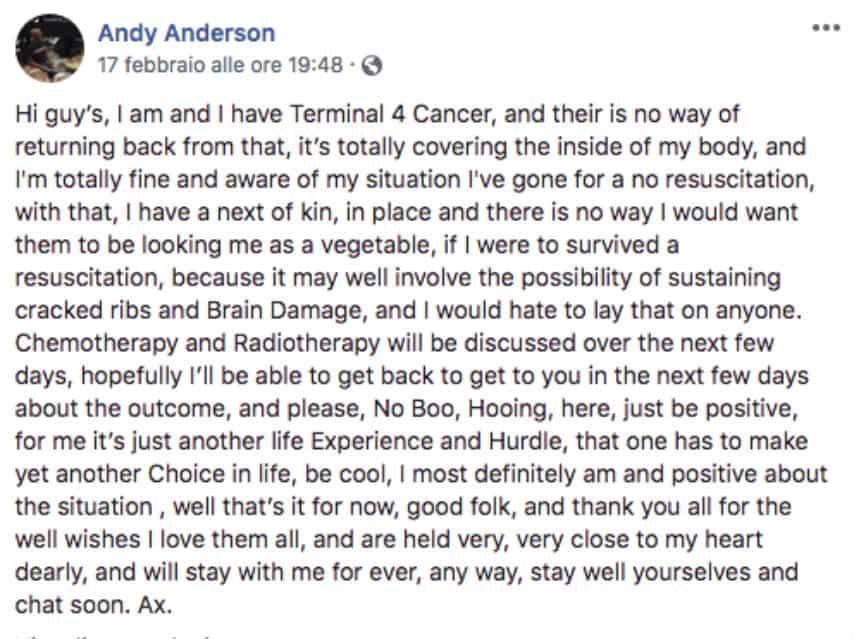Viewport: 854px width, 639px height.
Task: Click the phrase 'No Boo, Hooing' in the post
Action: click(x=460, y=409)
